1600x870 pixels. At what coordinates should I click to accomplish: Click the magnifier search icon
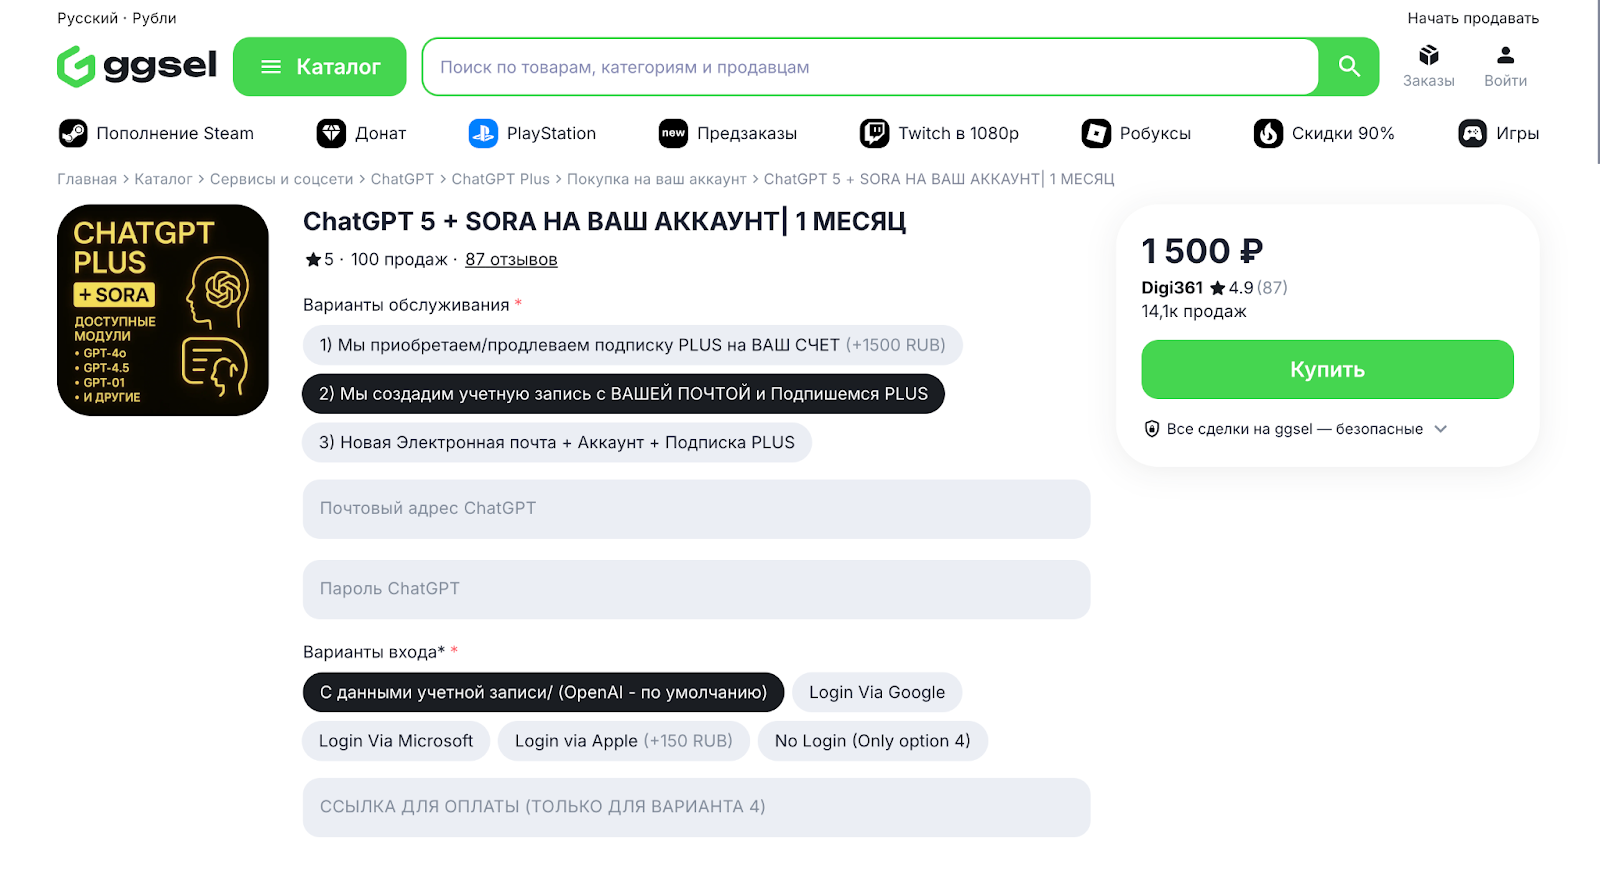[1349, 67]
